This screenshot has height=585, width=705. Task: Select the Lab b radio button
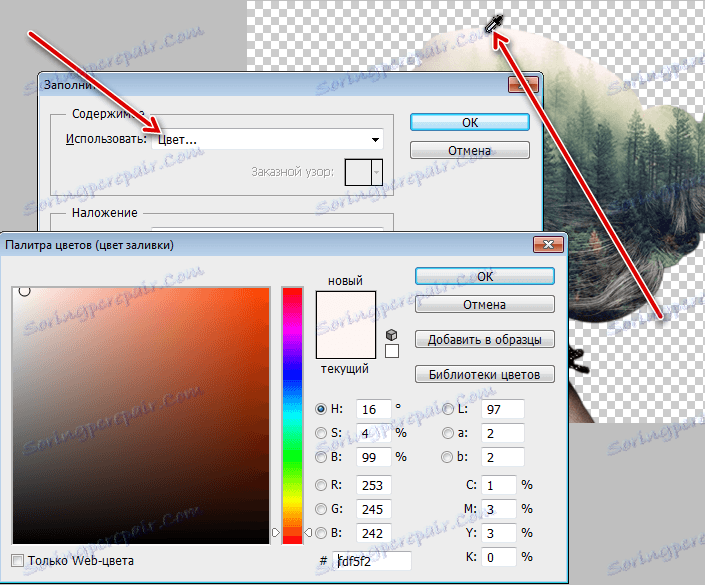point(447,457)
